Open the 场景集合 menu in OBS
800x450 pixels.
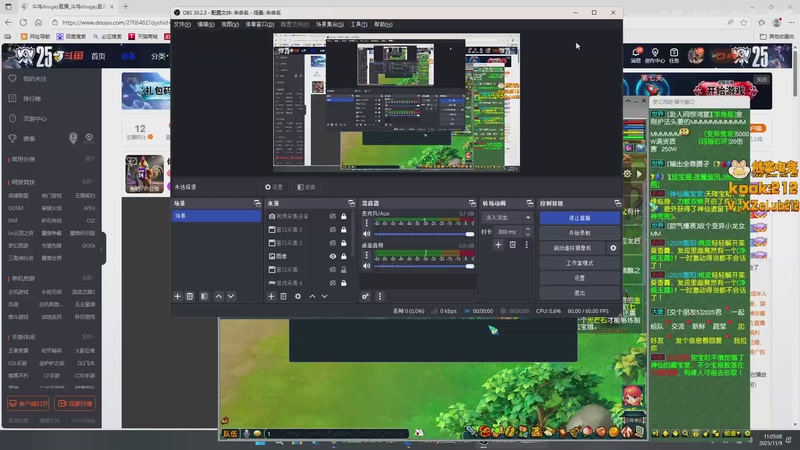[329, 24]
